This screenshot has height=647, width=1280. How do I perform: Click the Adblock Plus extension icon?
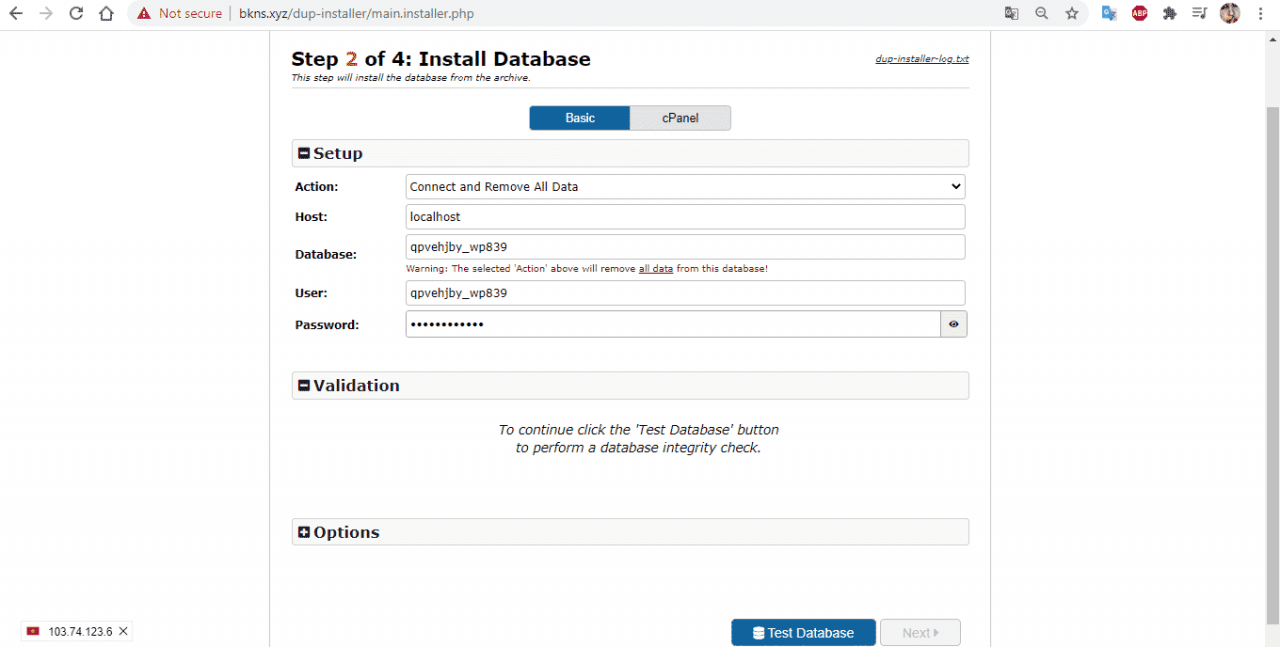click(1139, 13)
